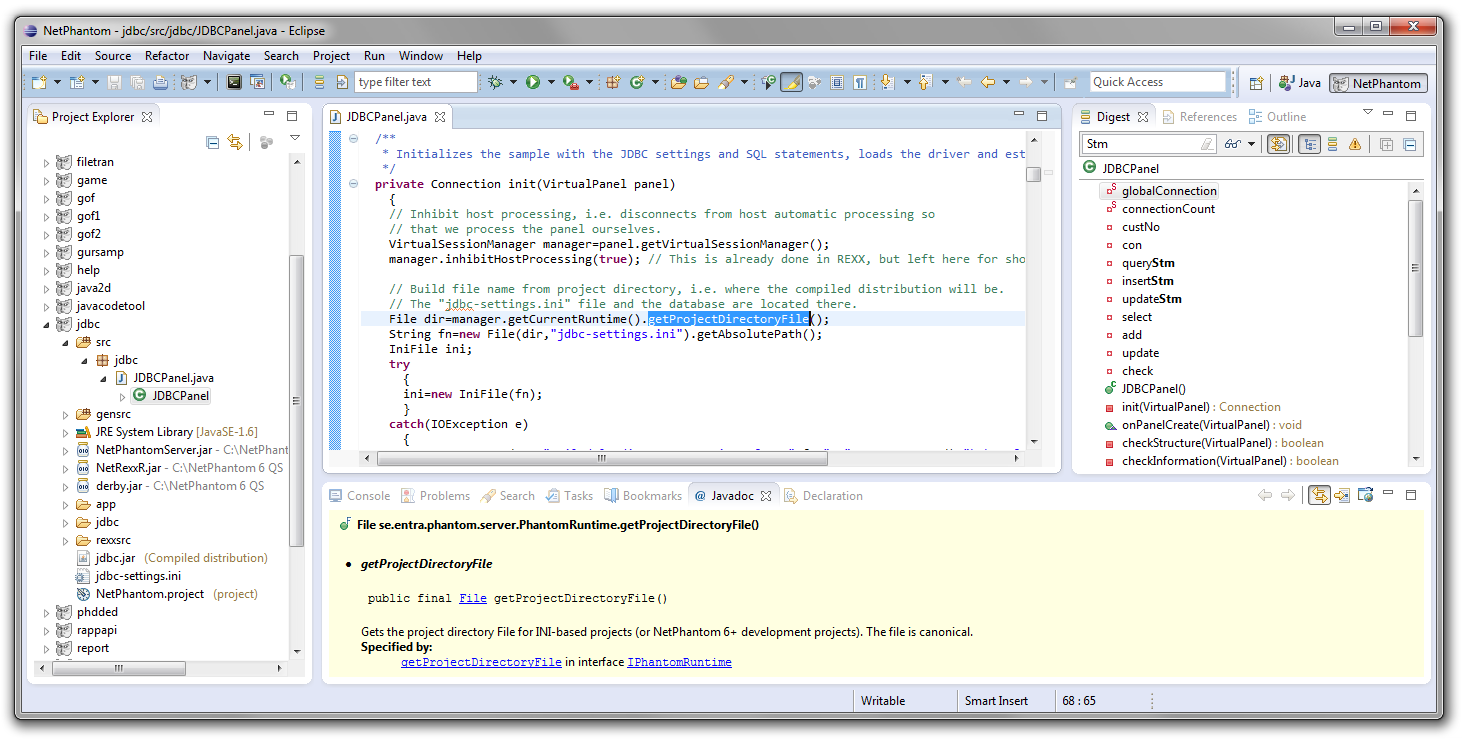This screenshot has width=1465, height=740.
Task: Click the Stm filter input in Digest
Action: click(x=1150, y=144)
